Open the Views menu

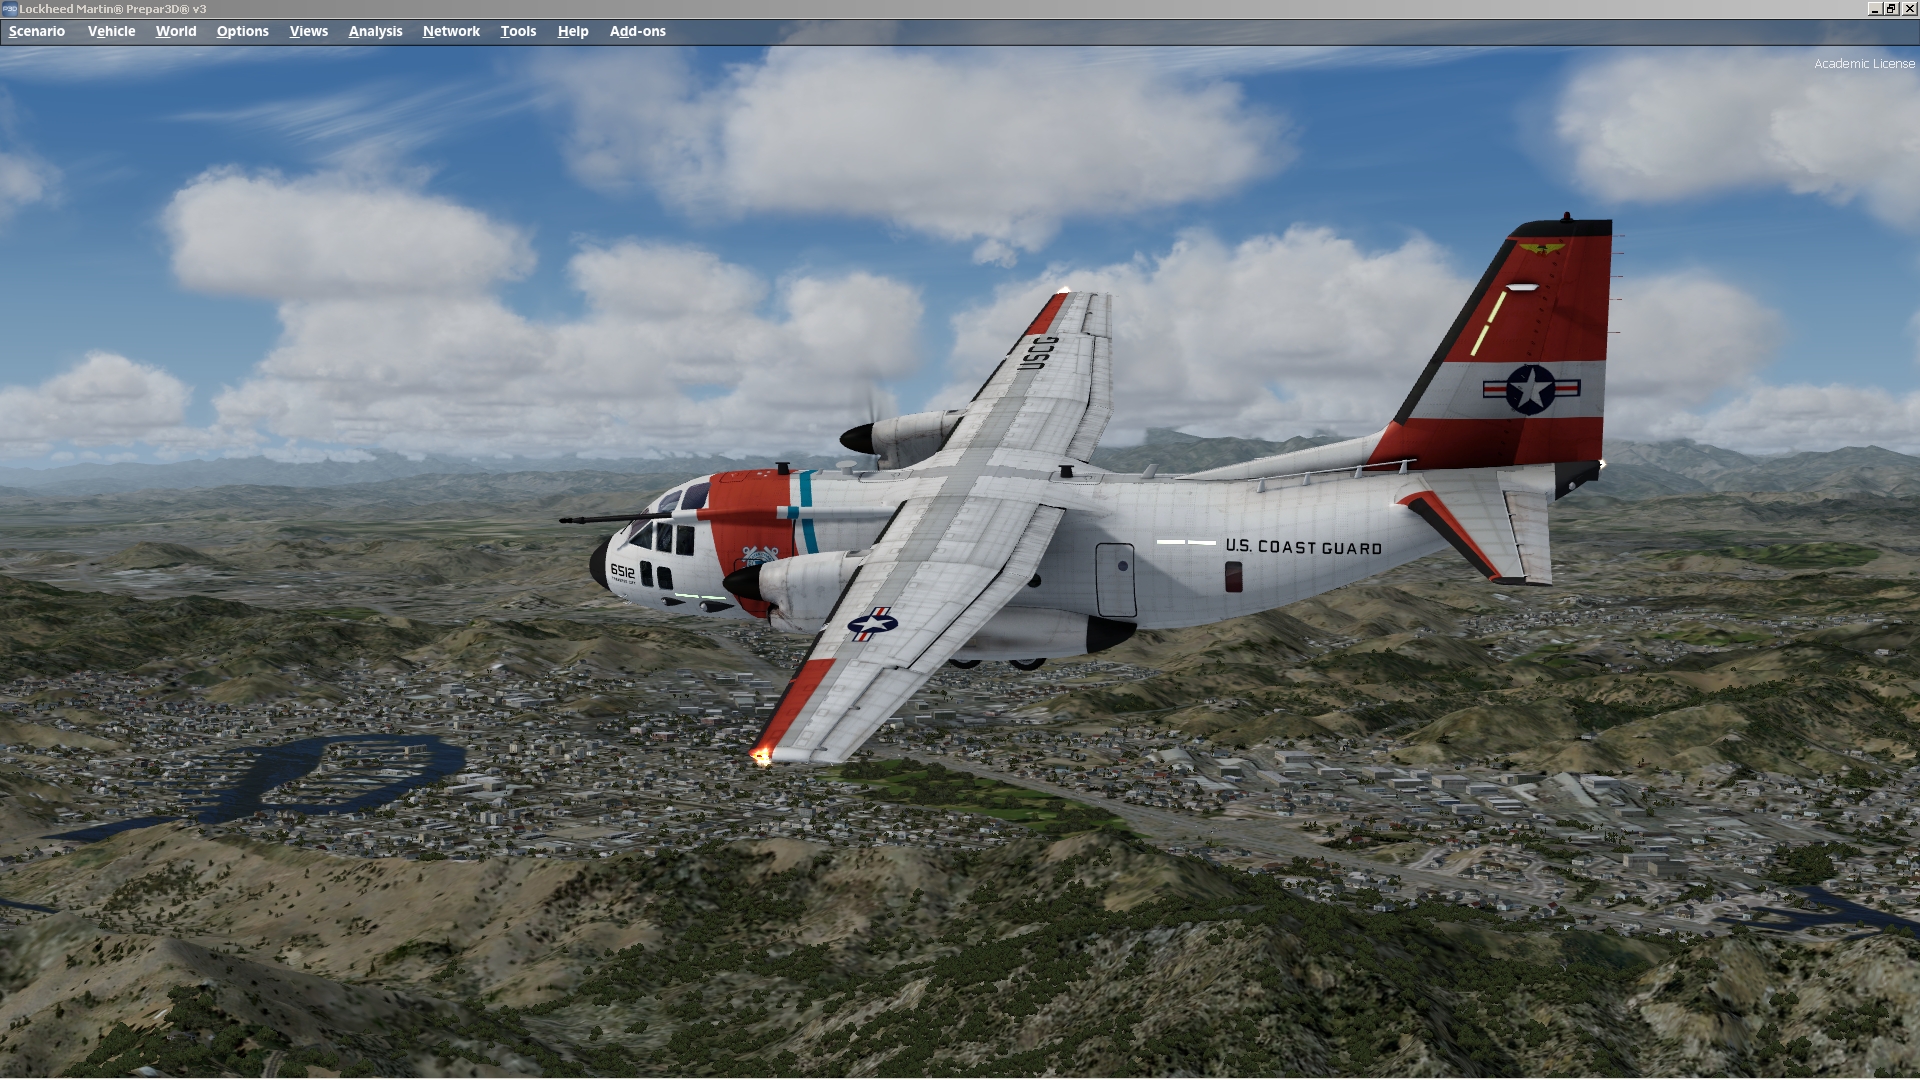309,31
